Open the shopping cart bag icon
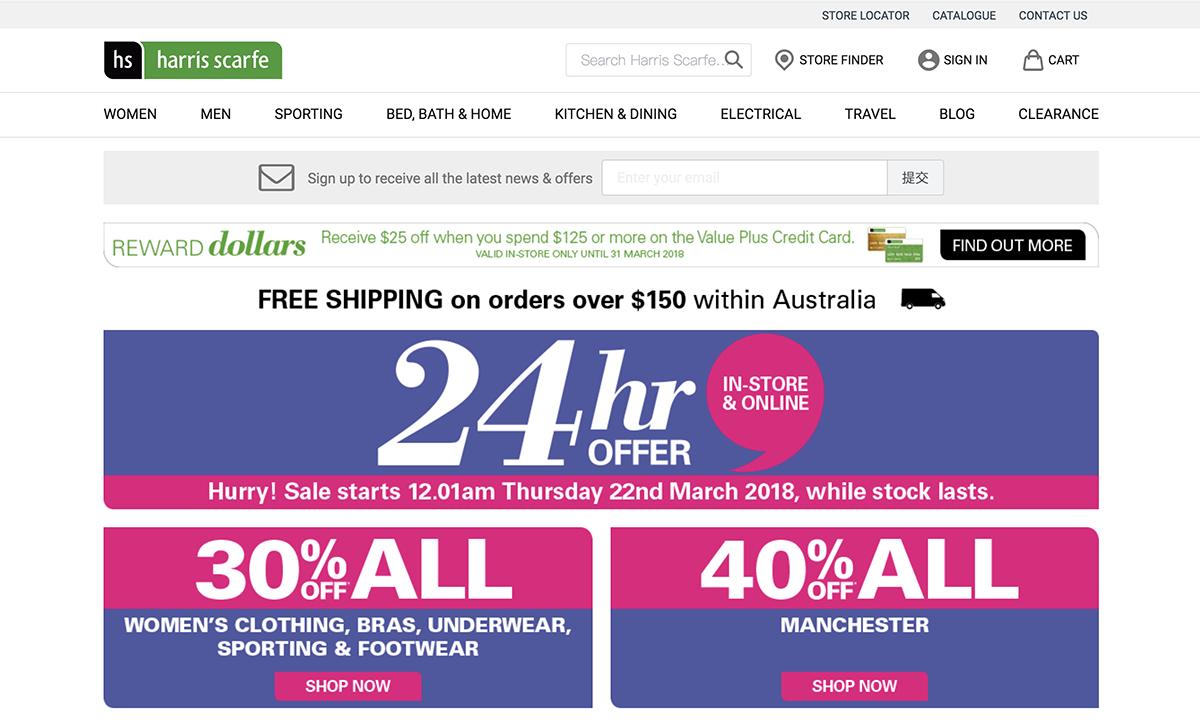The image size is (1200, 726). 1032,60
